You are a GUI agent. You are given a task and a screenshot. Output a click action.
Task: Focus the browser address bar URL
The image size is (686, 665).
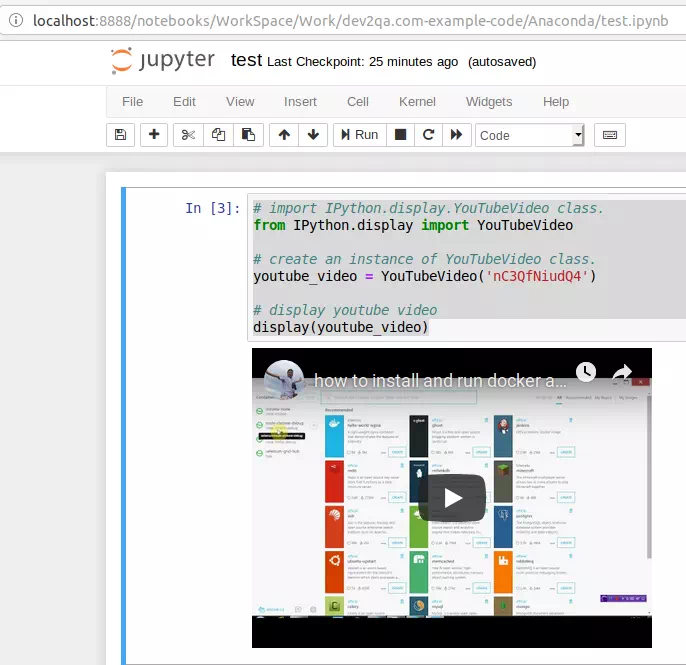point(350,21)
